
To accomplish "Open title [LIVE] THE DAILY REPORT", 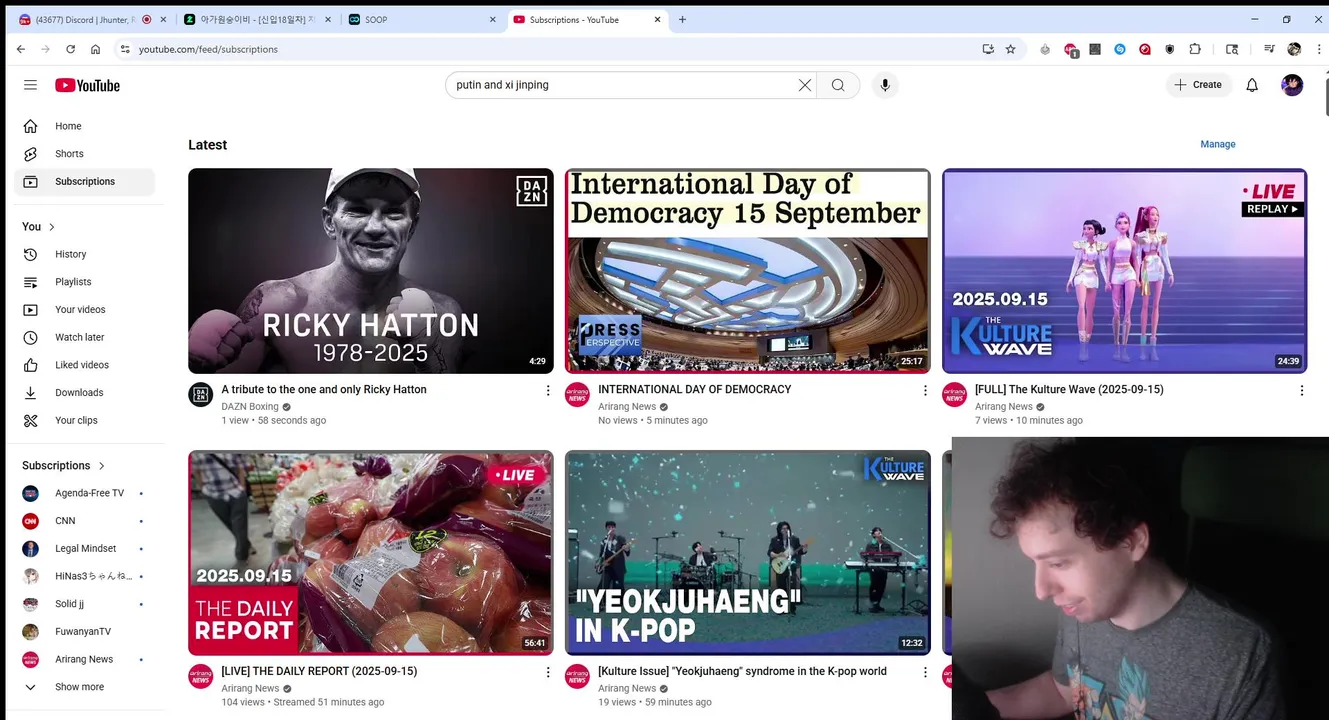I will pyautogui.click(x=319, y=672).
